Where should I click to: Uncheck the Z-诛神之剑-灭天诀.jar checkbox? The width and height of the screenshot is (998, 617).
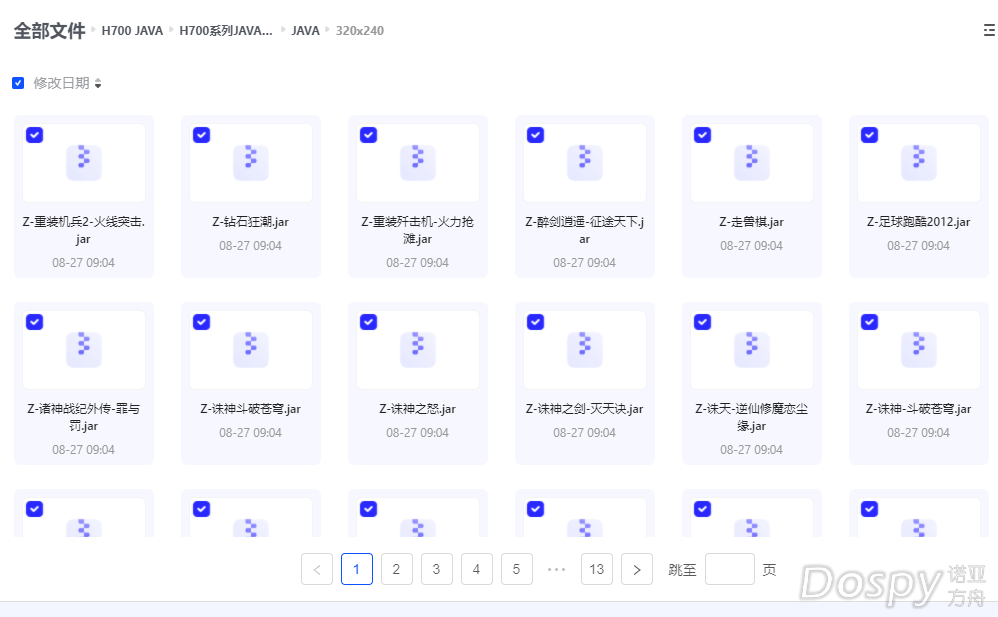(x=536, y=322)
